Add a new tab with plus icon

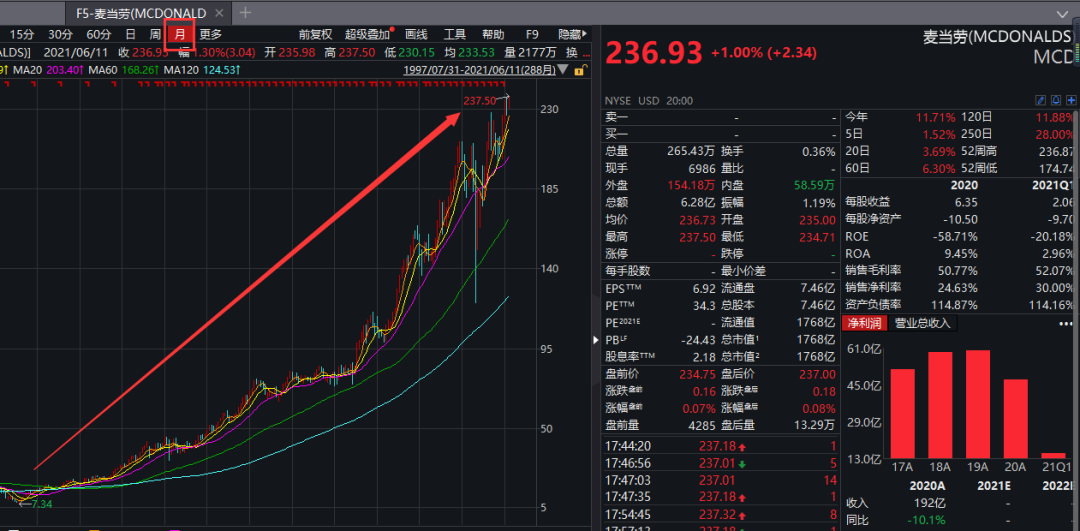[x=245, y=12]
